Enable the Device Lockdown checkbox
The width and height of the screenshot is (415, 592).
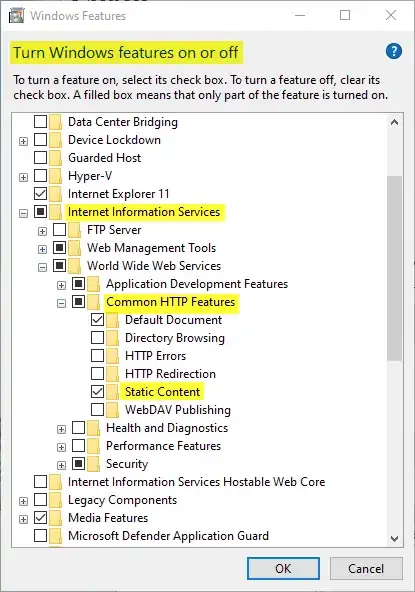pyautogui.click(x=40, y=140)
